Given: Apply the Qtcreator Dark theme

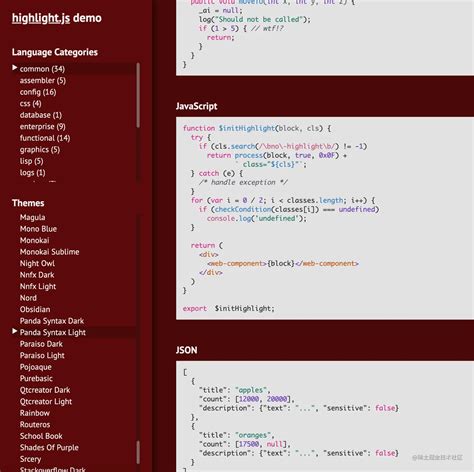Looking at the screenshot, I should [x=45, y=390].
